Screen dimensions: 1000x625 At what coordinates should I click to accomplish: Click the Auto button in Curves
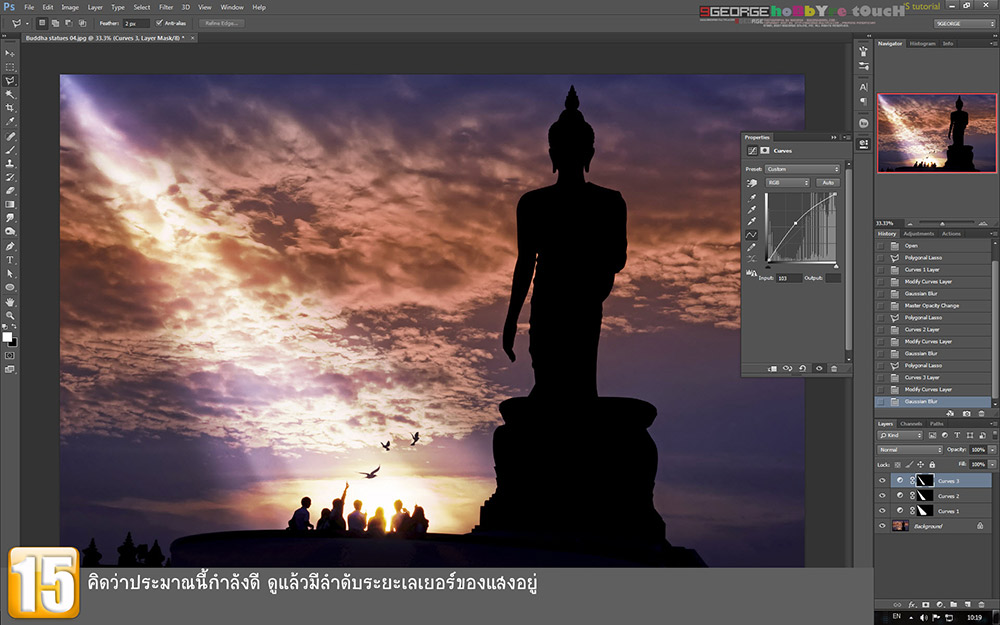[x=828, y=183]
